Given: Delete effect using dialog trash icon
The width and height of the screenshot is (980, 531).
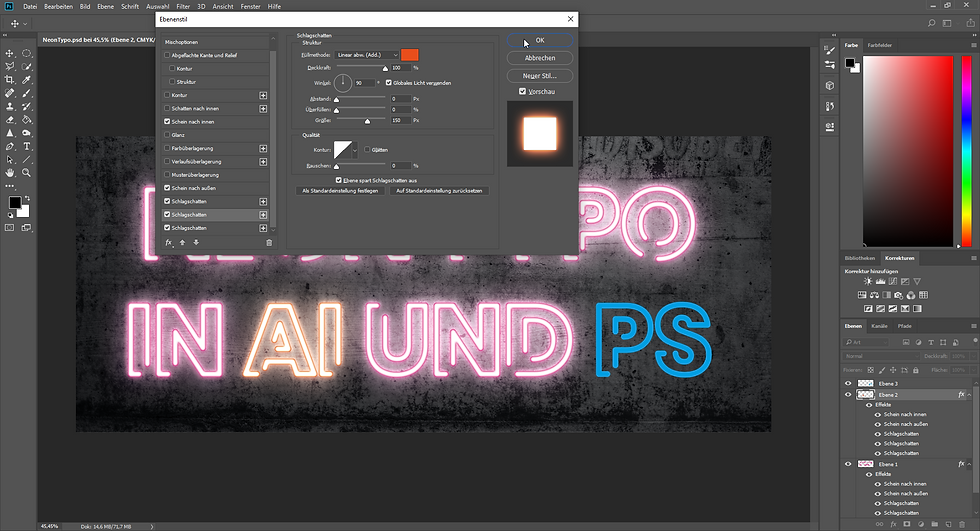Looking at the screenshot, I should point(269,243).
